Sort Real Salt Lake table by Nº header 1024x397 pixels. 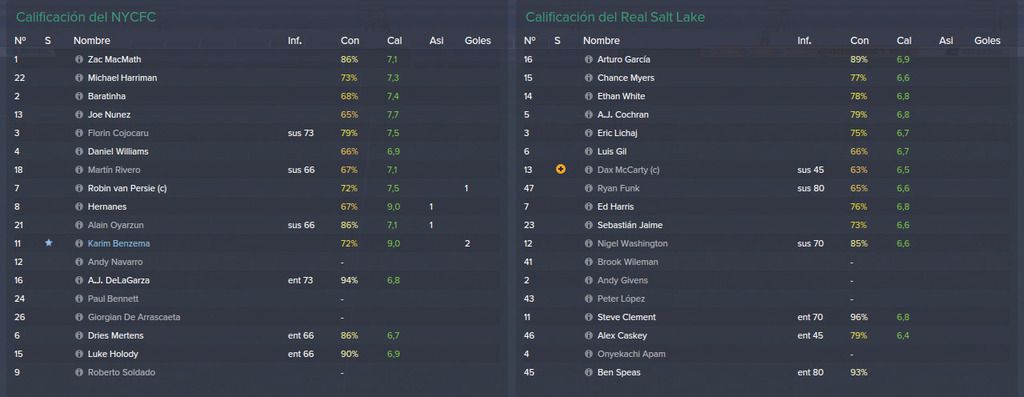pos(530,40)
